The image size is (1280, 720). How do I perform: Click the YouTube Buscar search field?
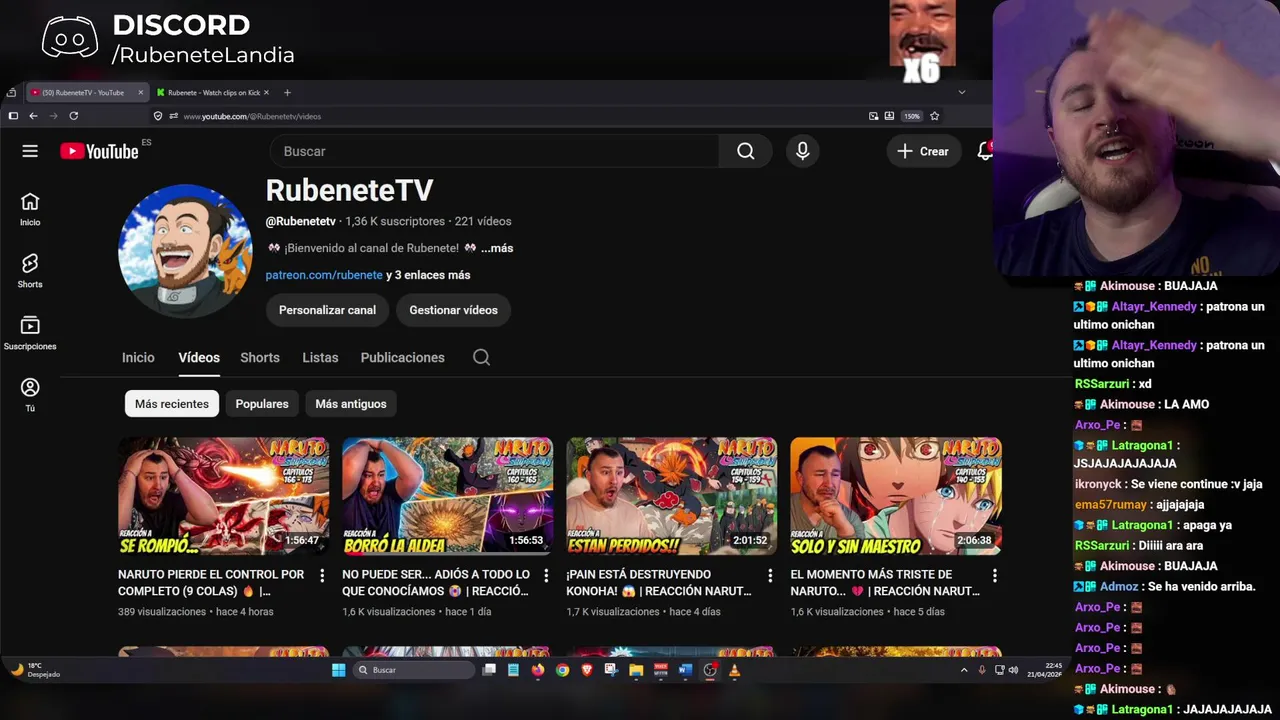tap(494, 151)
